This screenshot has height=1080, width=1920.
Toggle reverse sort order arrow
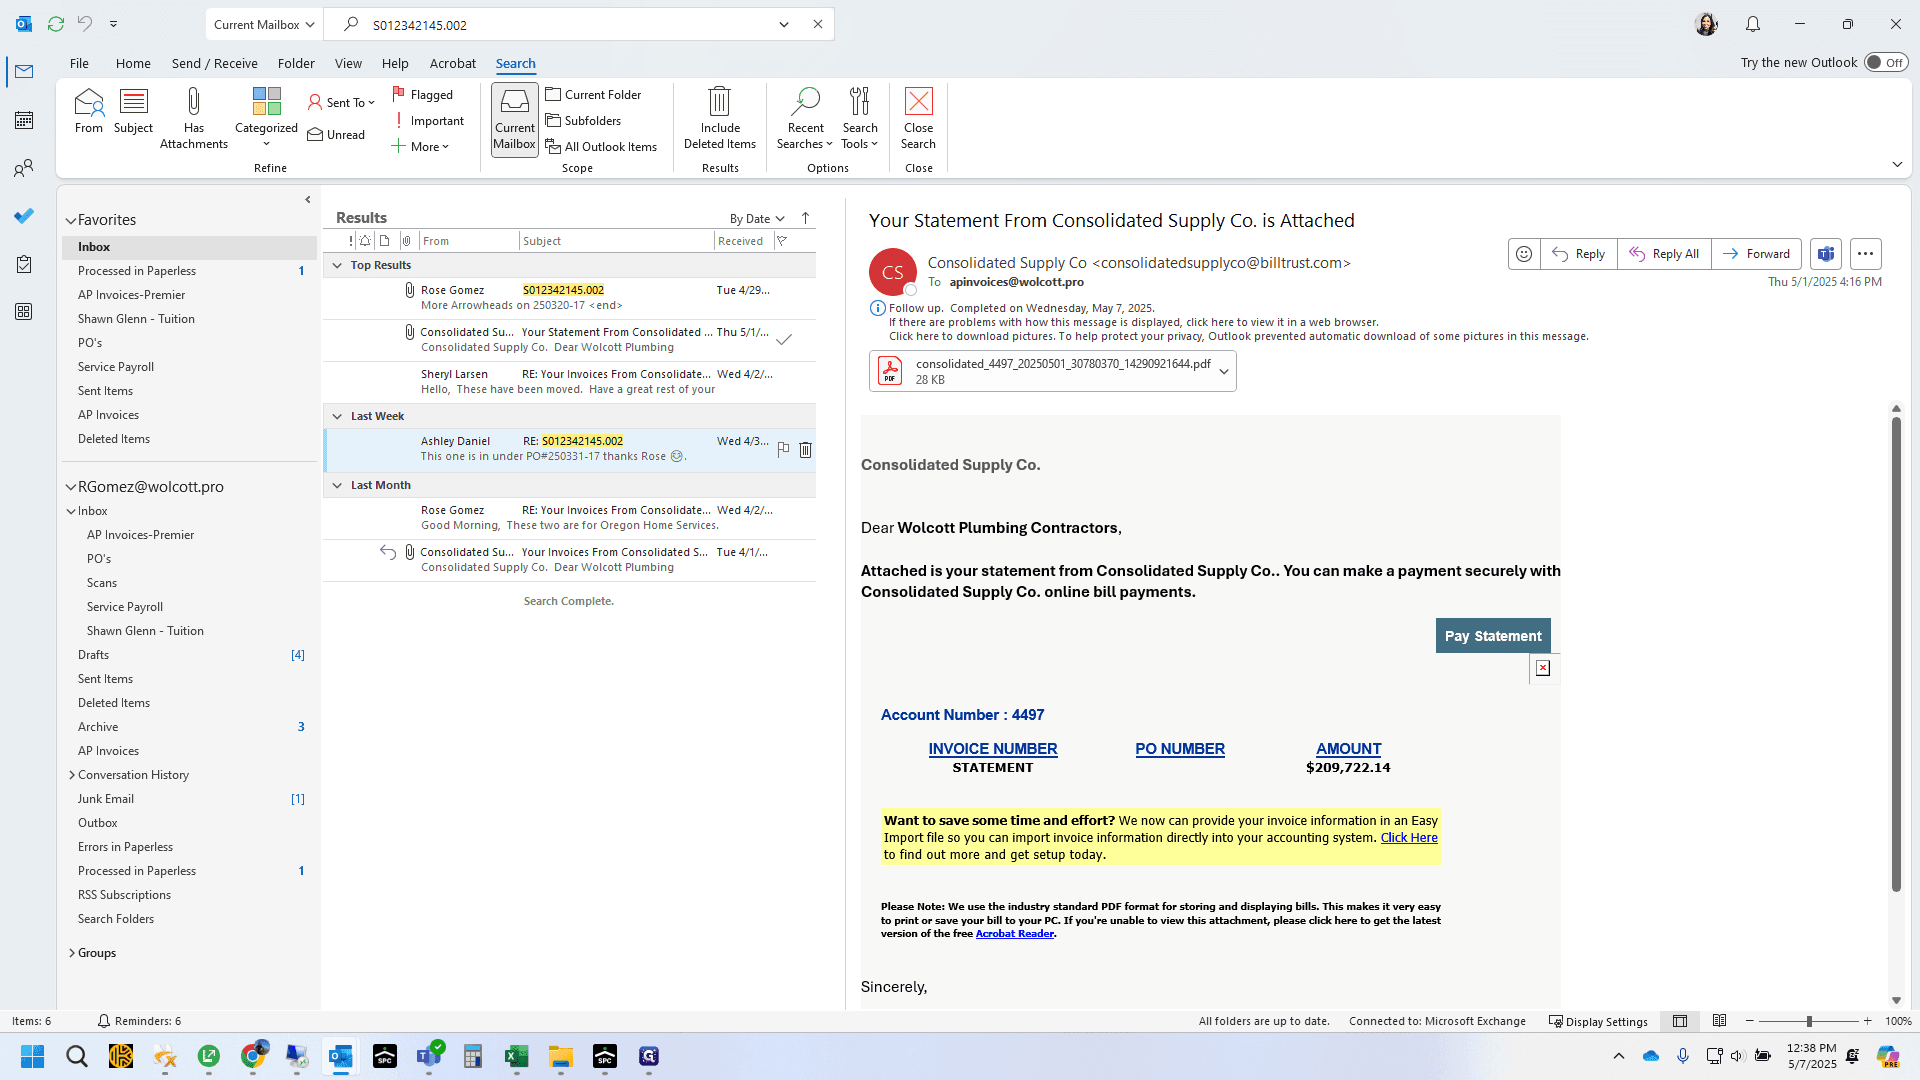(x=805, y=218)
